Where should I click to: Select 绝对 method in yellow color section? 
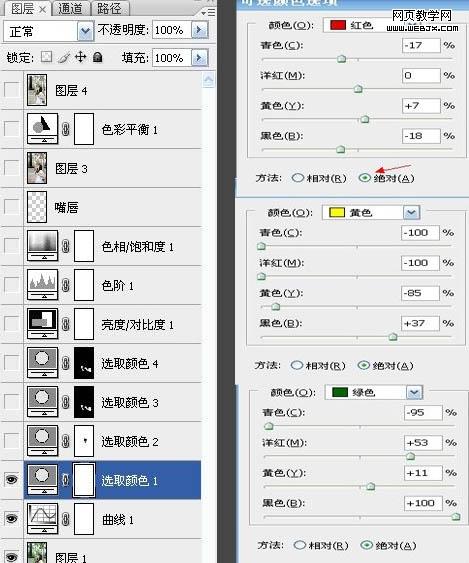(x=363, y=365)
